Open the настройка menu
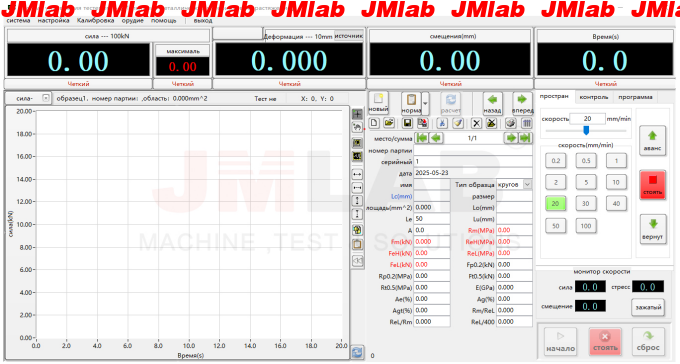The image size is (680, 364). click(53, 20)
